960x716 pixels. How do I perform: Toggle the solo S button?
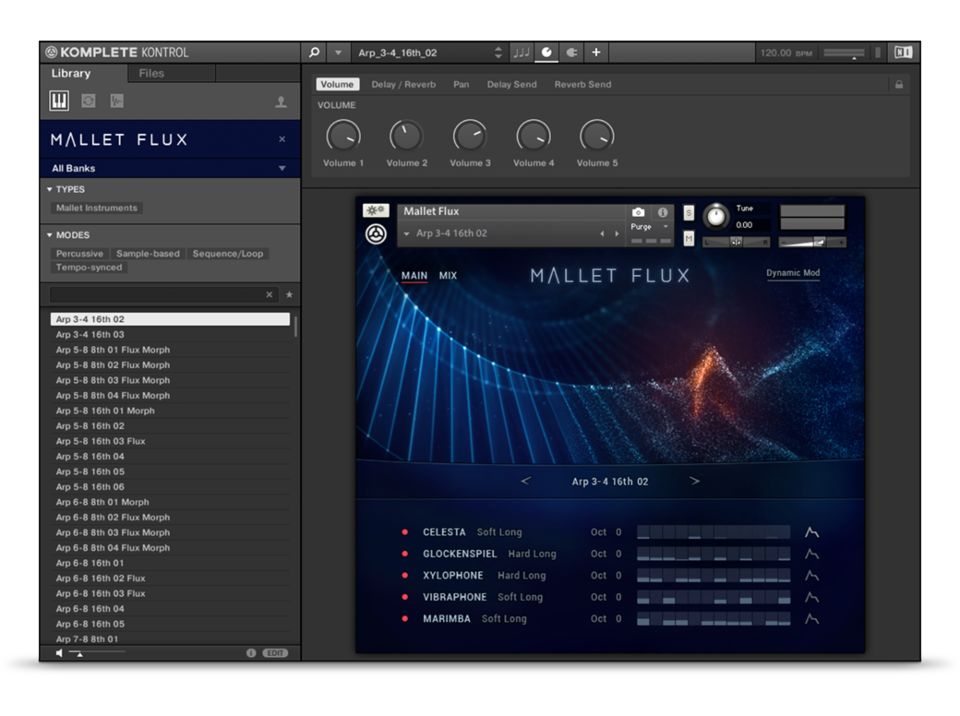688,213
